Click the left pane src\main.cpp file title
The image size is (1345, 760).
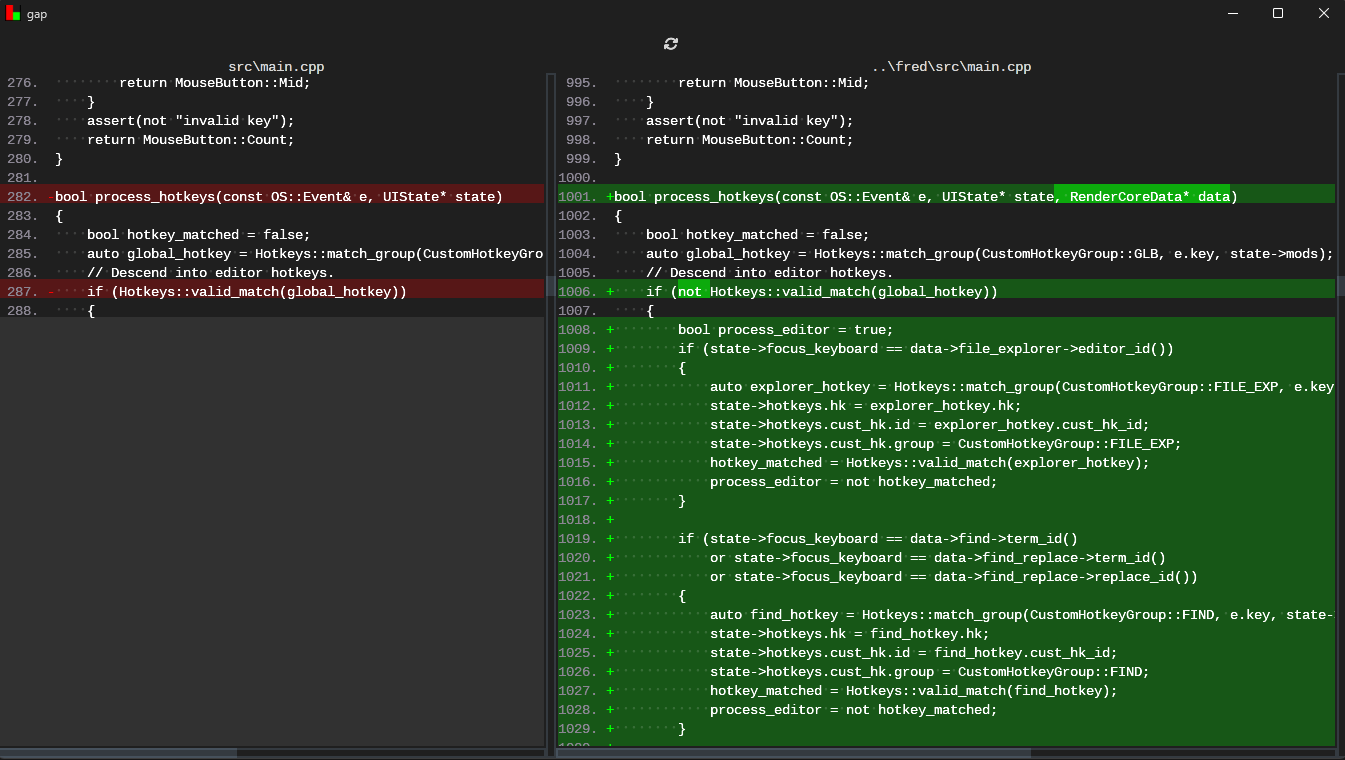point(276,67)
